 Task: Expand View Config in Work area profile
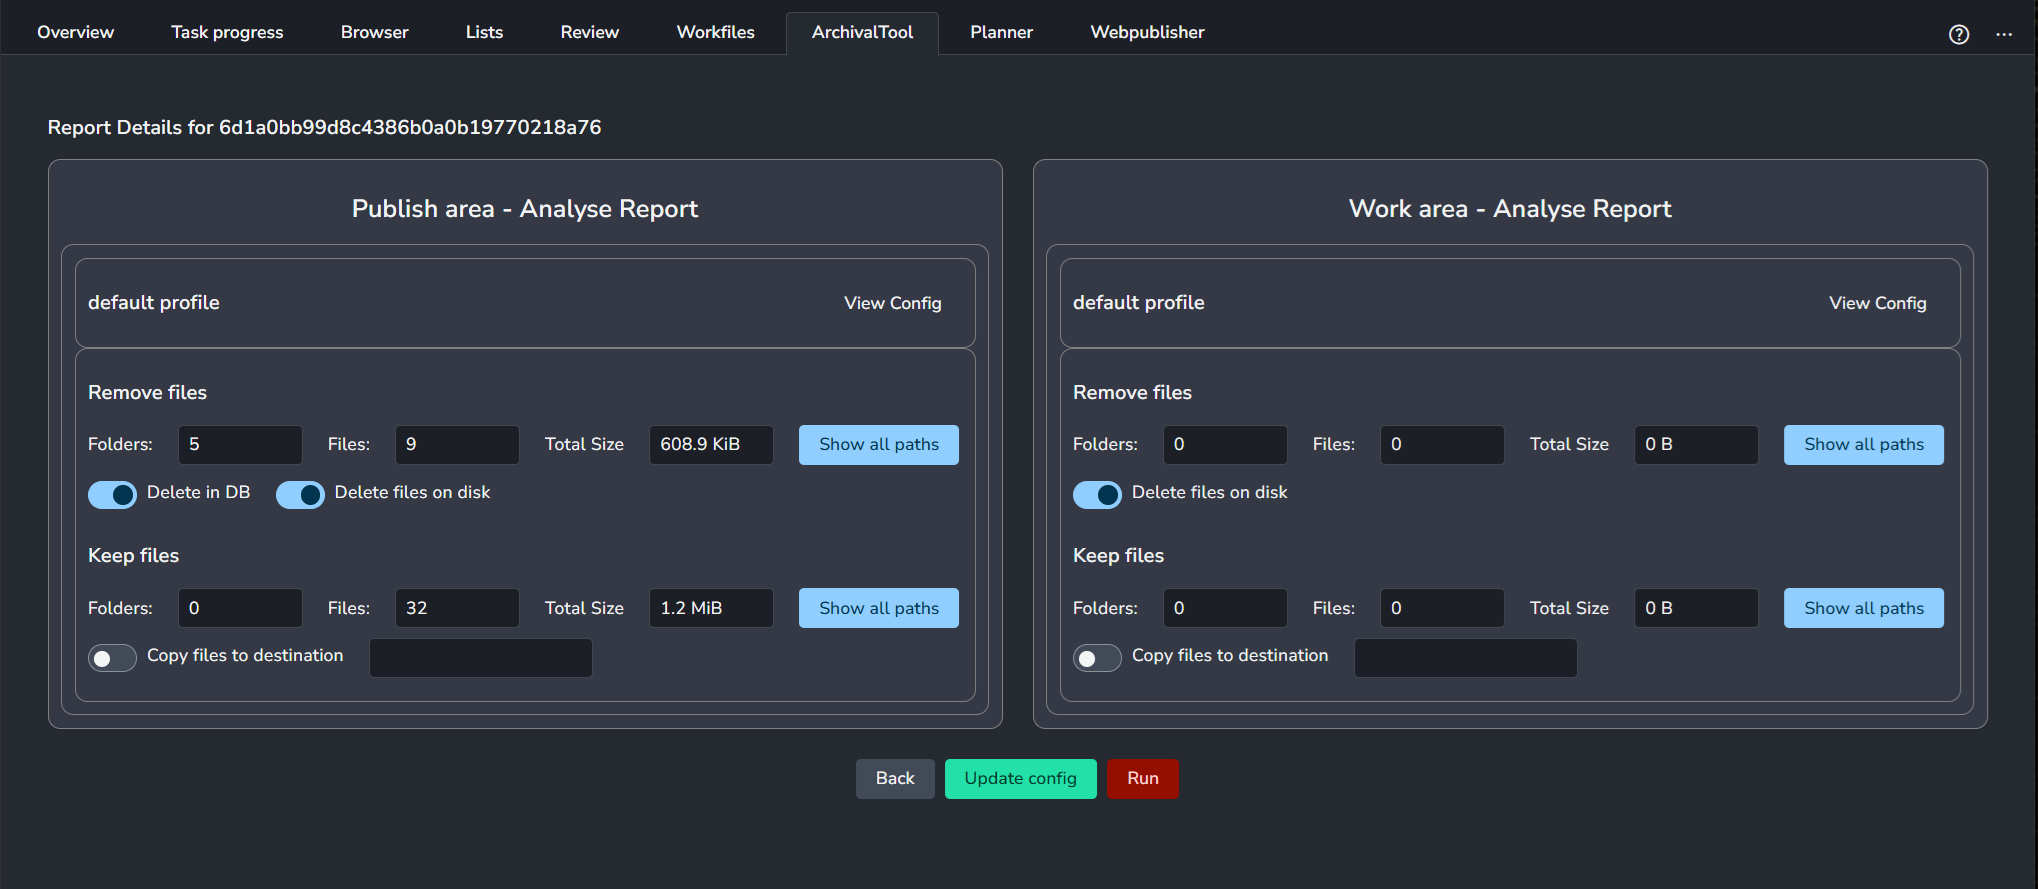(1877, 303)
